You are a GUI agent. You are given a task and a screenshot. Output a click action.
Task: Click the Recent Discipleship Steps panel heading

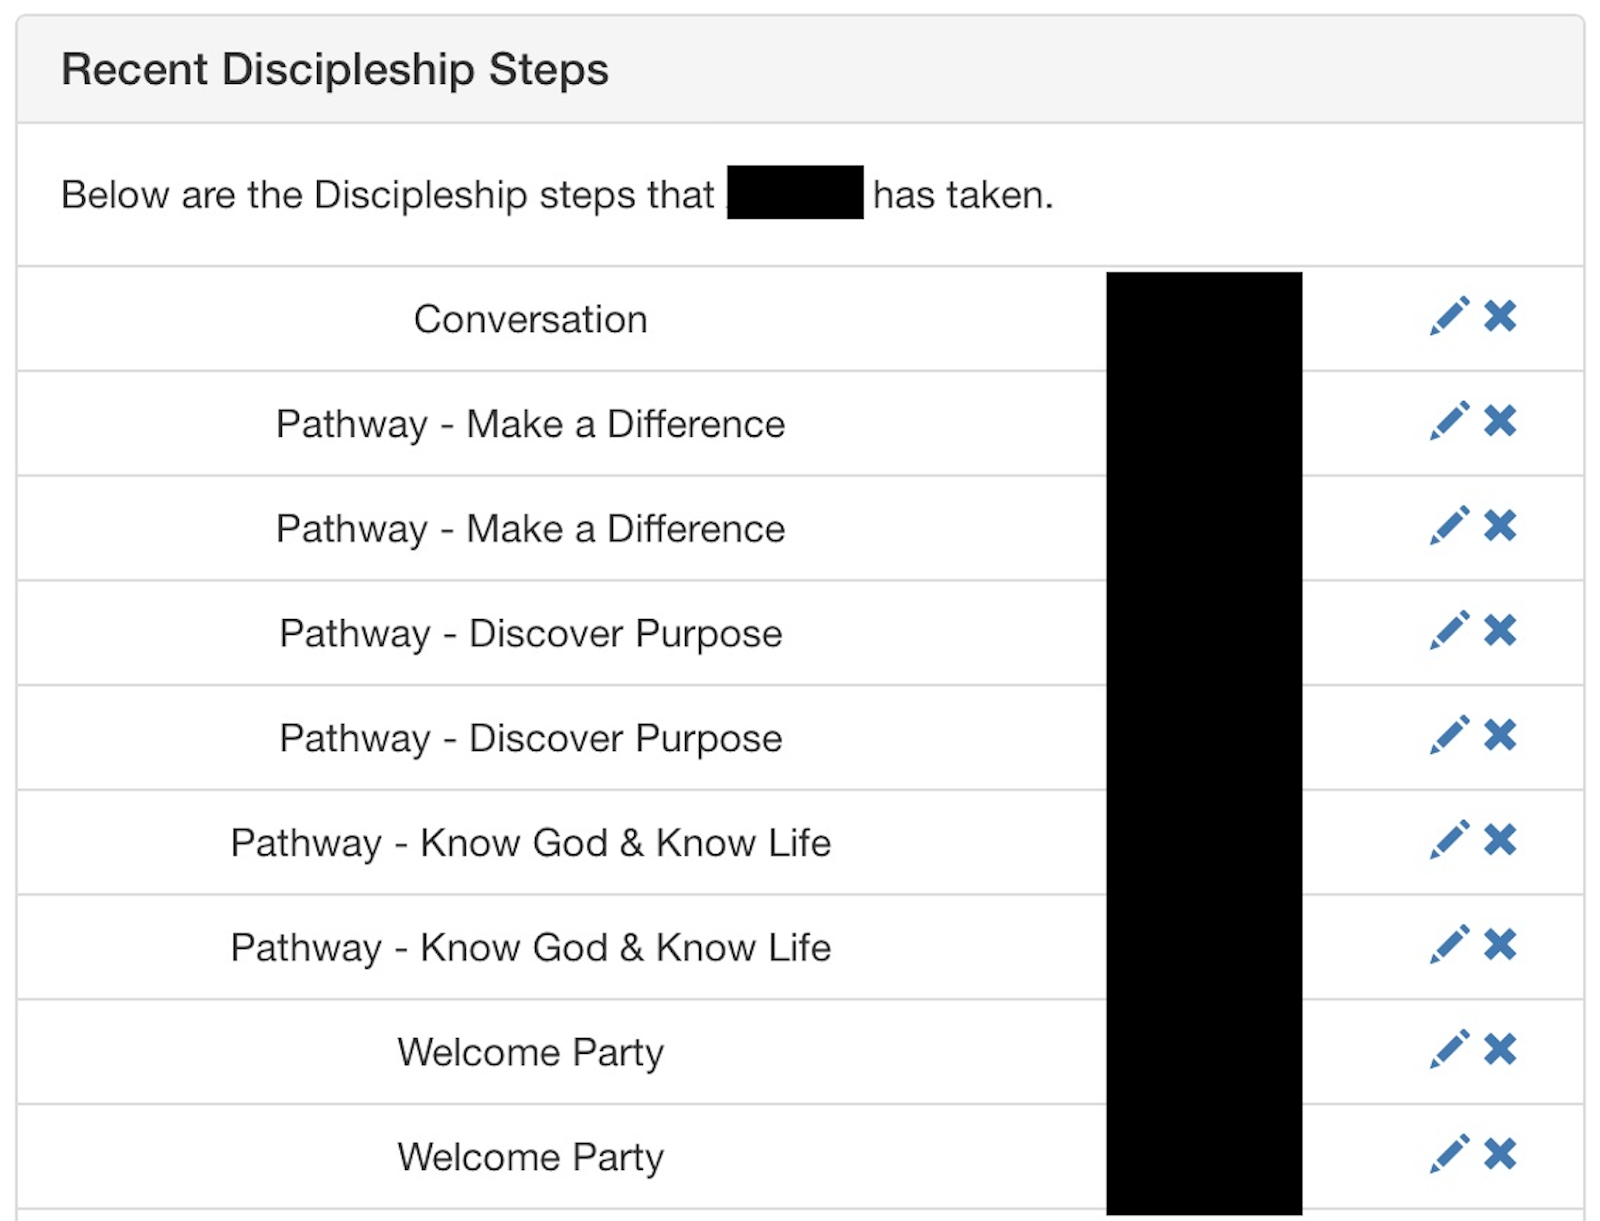point(335,70)
